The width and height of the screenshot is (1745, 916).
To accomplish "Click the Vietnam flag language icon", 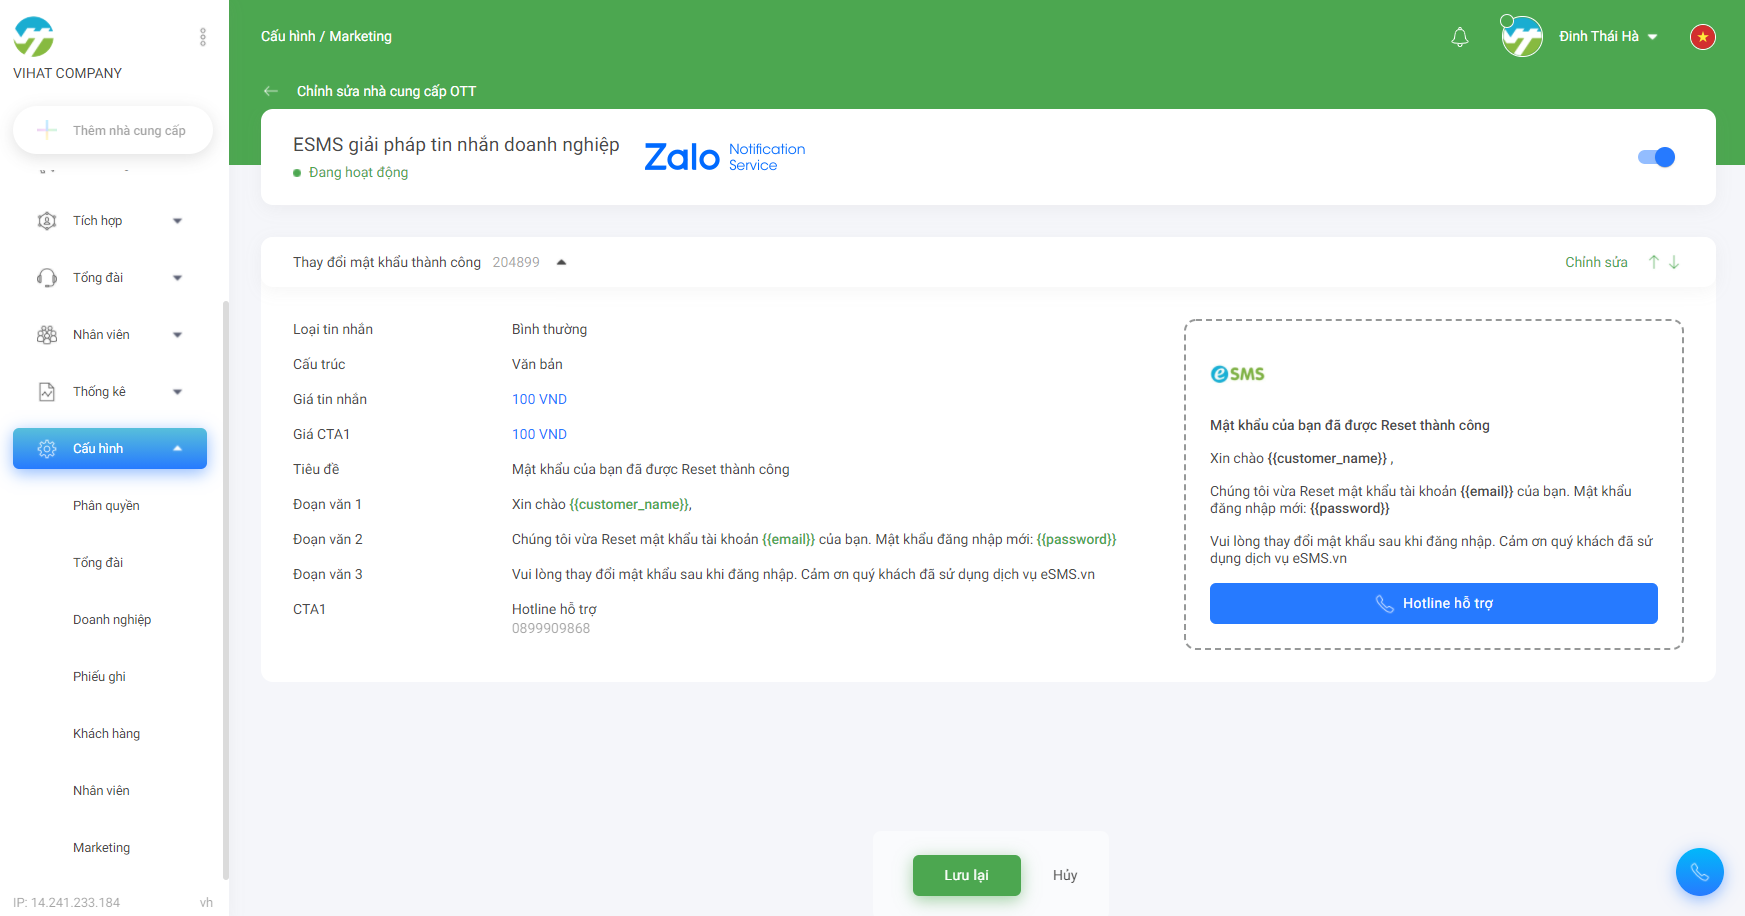I will click(x=1702, y=37).
